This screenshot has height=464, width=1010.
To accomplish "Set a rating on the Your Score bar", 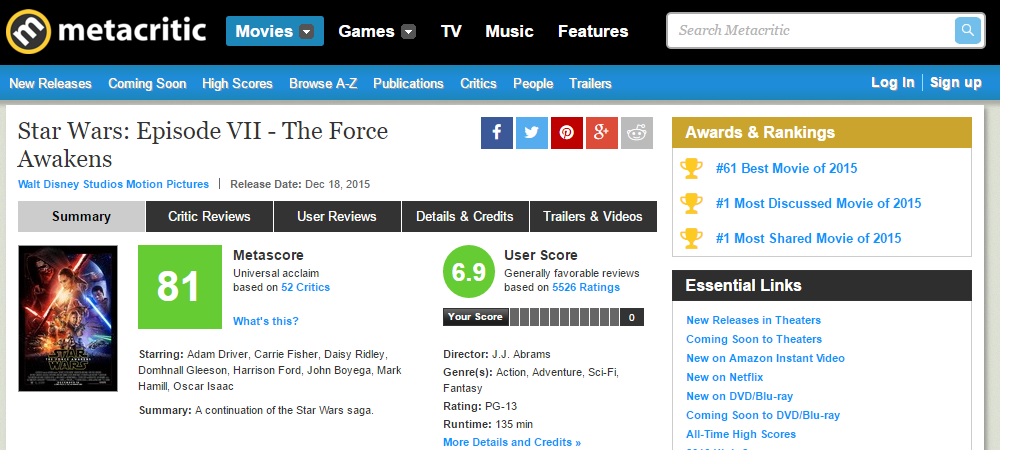I will [x=565, y=317].
